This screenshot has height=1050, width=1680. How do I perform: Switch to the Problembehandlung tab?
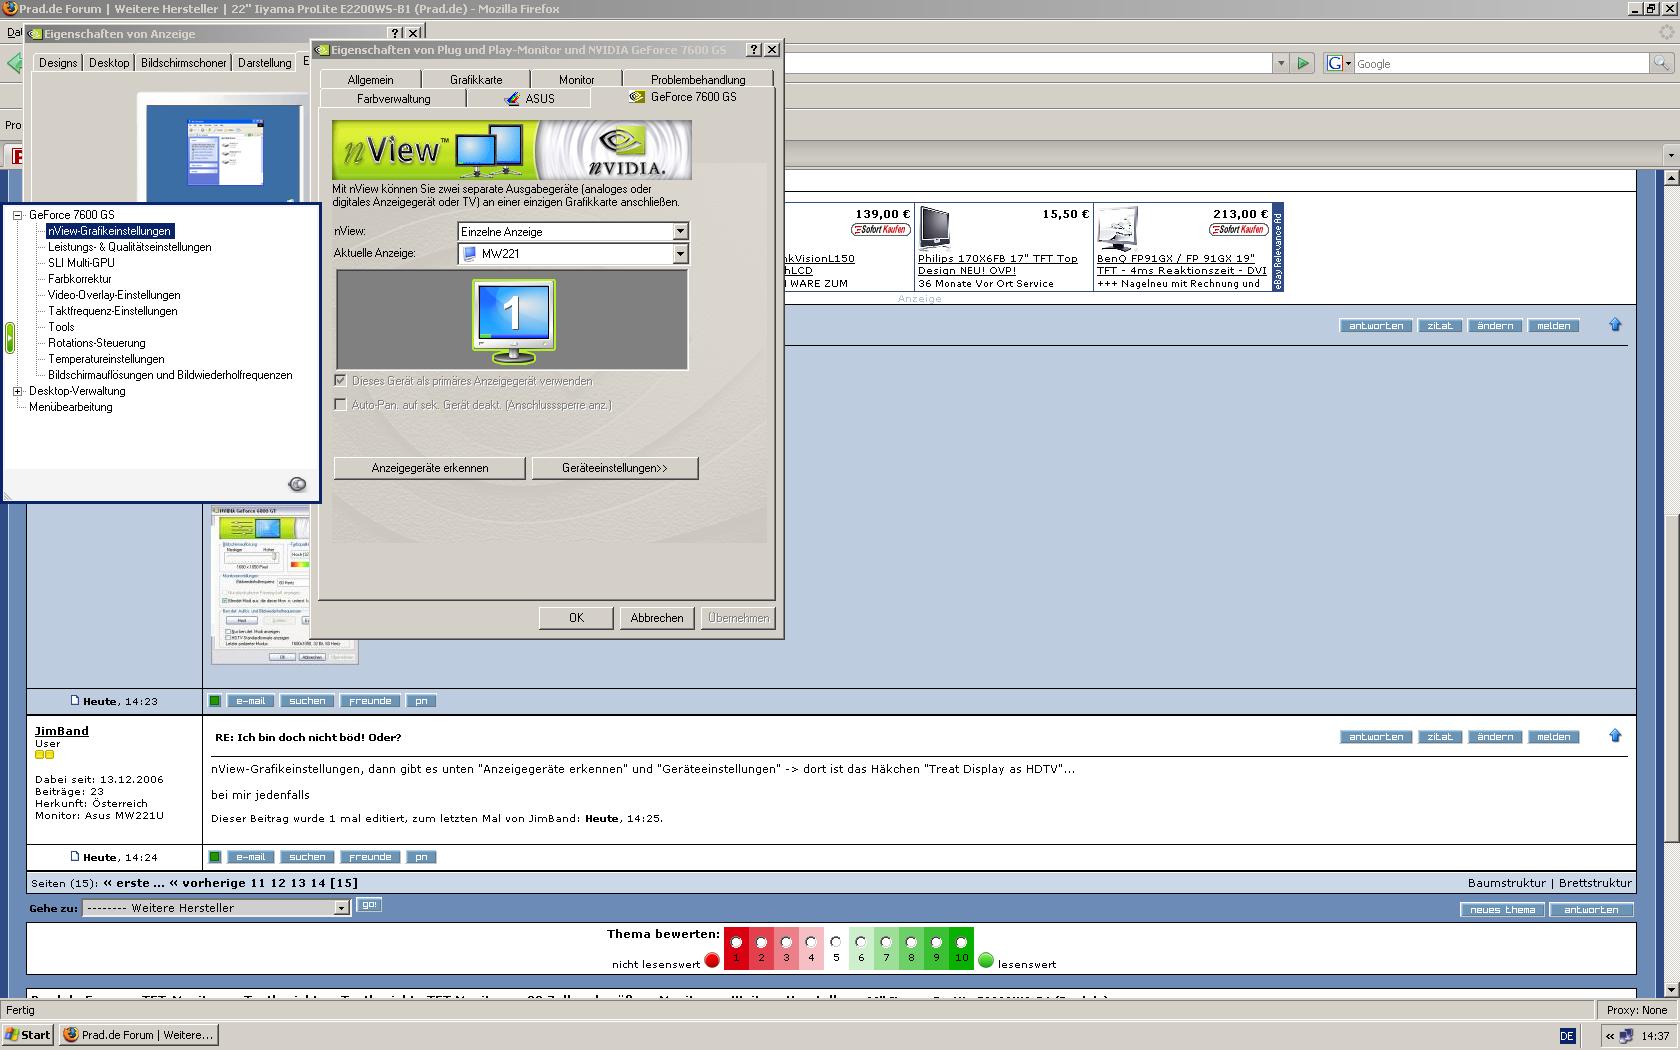pyautogui.click(x=697, y=80)
